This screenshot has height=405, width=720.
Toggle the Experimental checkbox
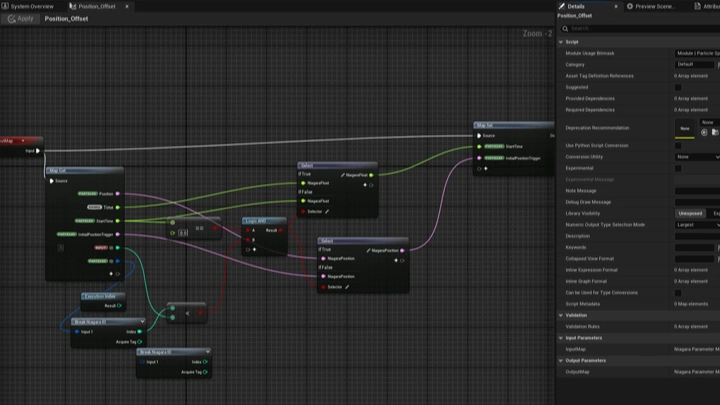tap(678, 168)
